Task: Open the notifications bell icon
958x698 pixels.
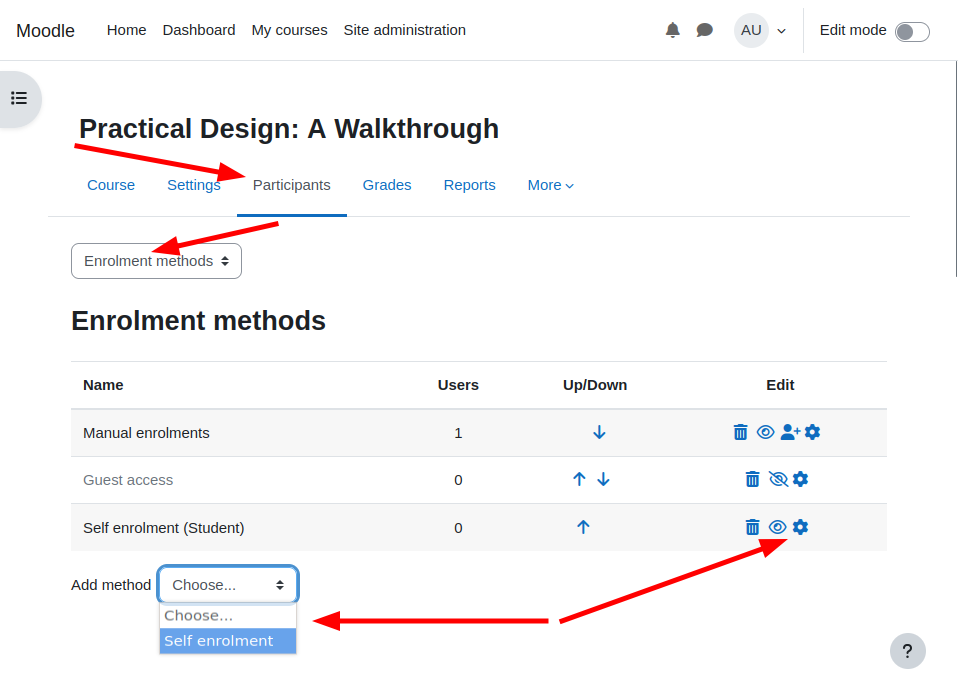Action: tap(672, 30)
